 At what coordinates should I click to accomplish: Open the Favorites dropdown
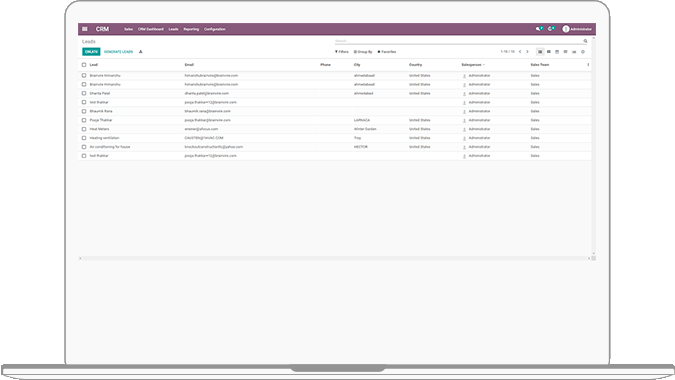coord(387,52)
